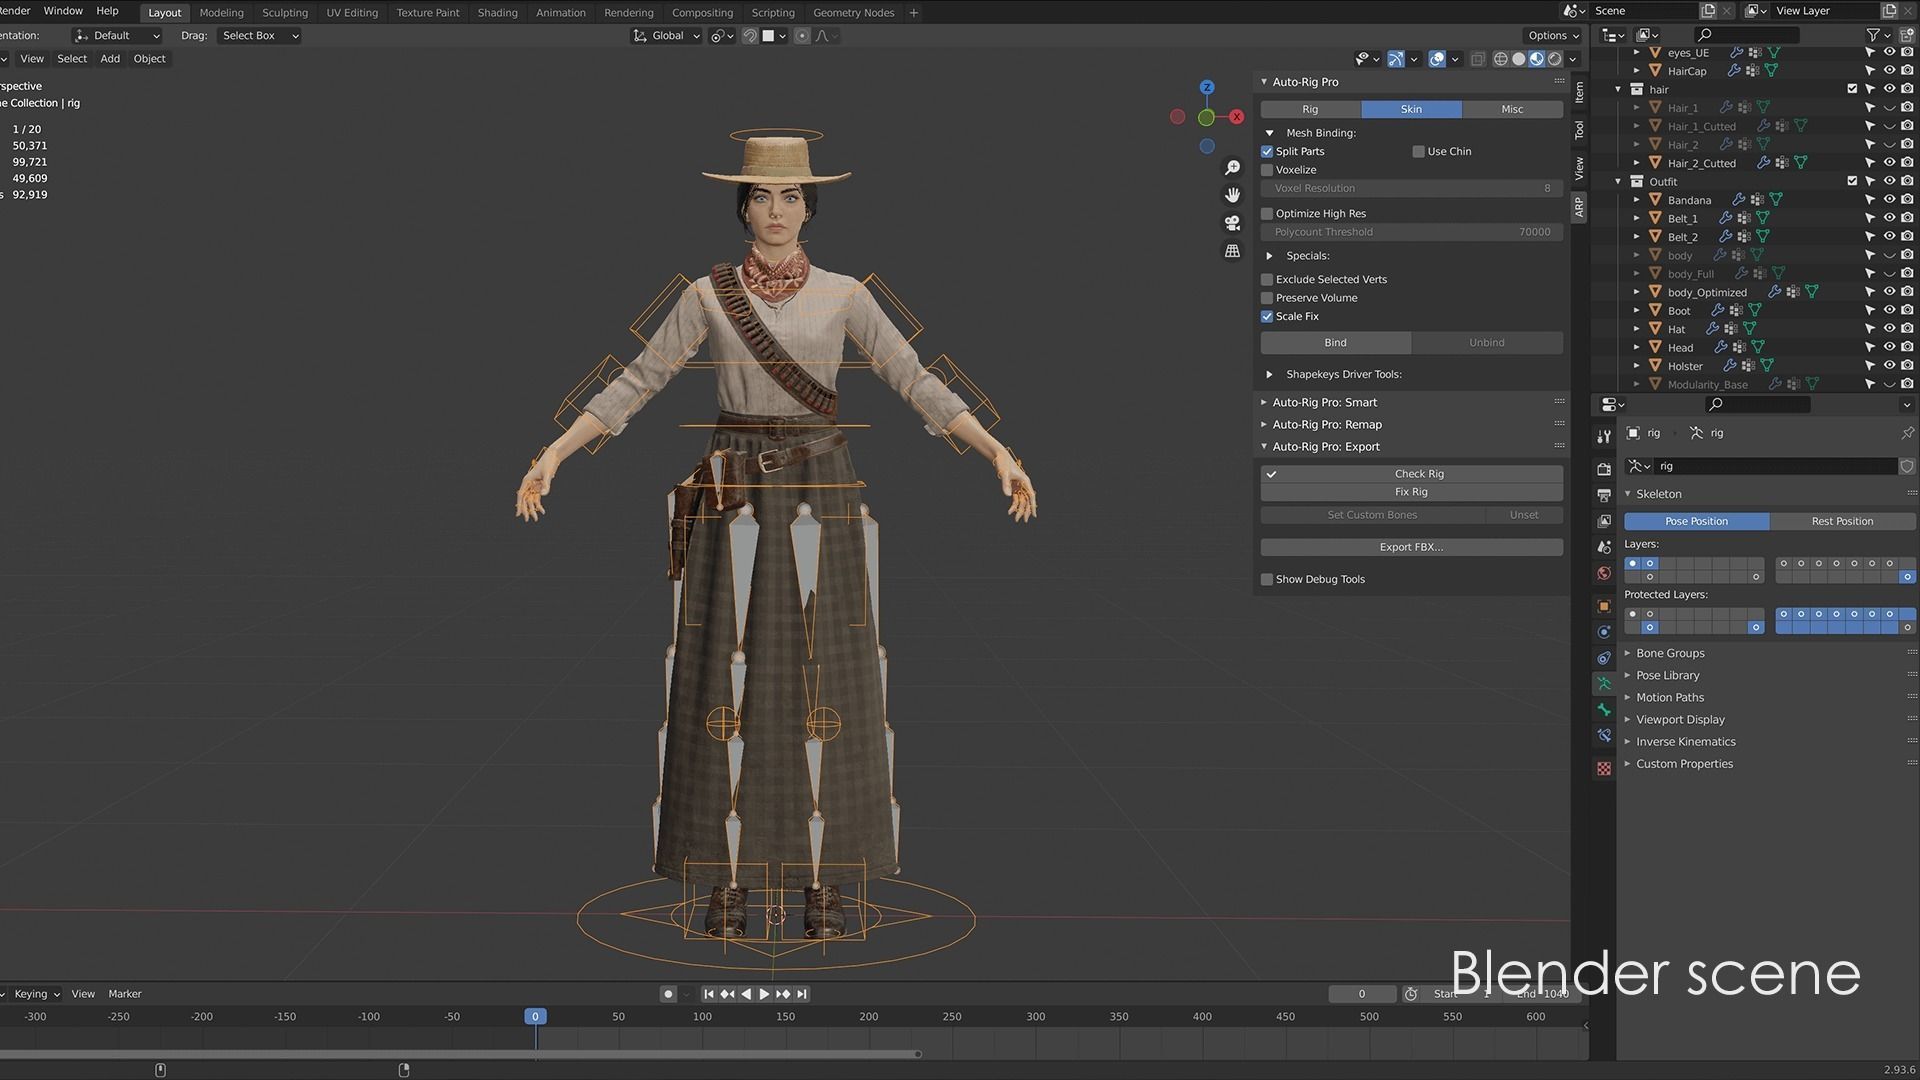Click the outliner filter funnel icon
This screenshot has height=1080, width=1920.
1873,35
